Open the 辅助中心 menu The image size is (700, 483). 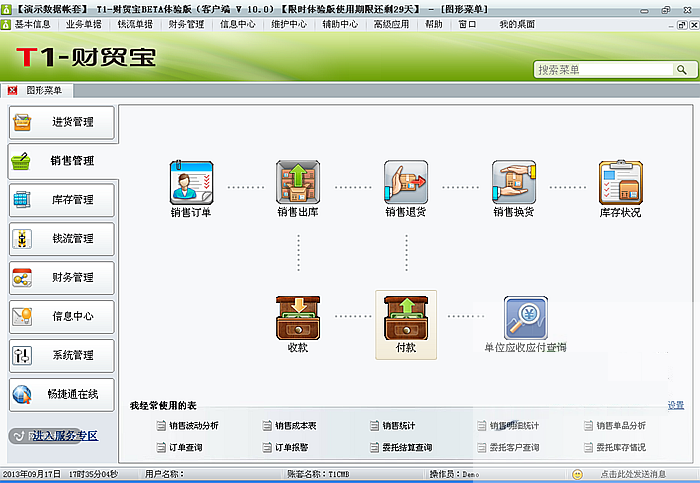coord(340,24)
